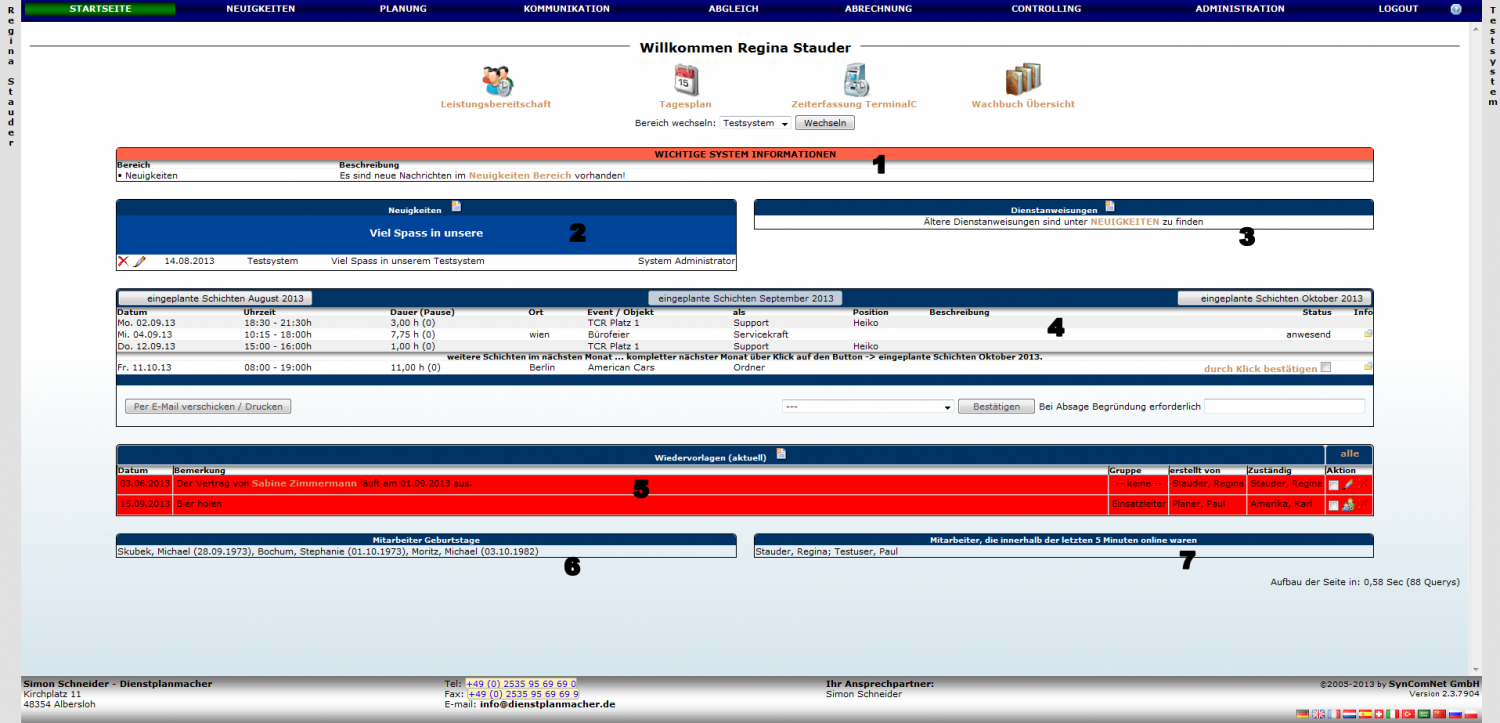Switch language with the French flag
The height and width of the screenshot is (723, 1500).
point(1334,714)
